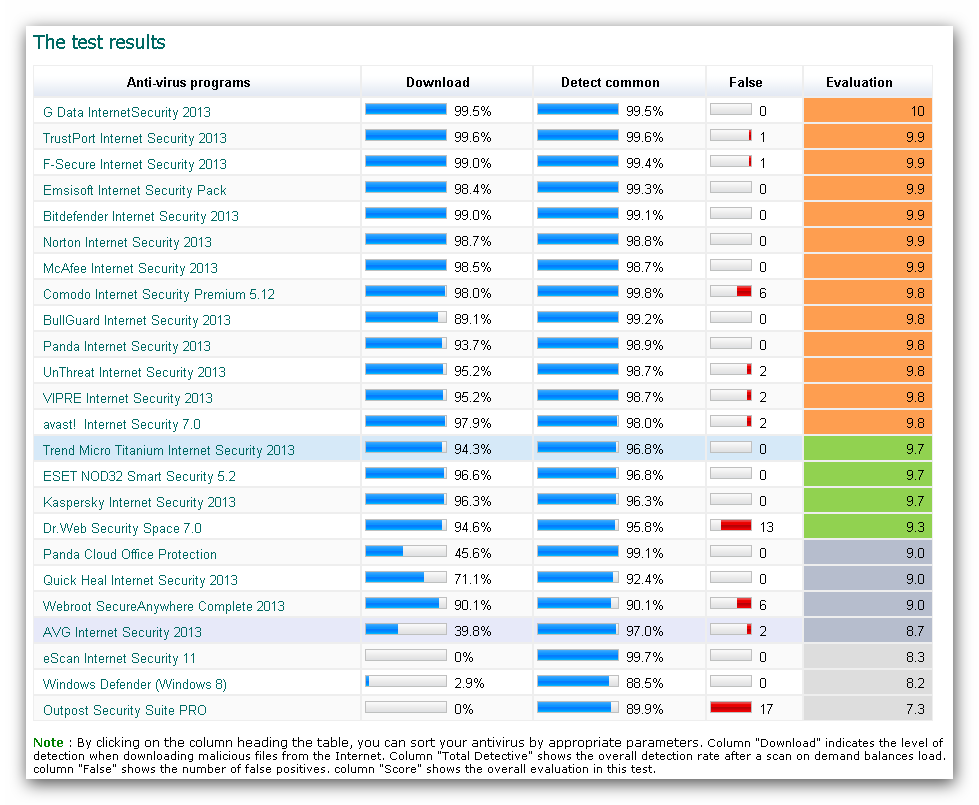Click the Anti-virus programs column header
Screen dimensions: 979x805
click(x=188, y=82)
